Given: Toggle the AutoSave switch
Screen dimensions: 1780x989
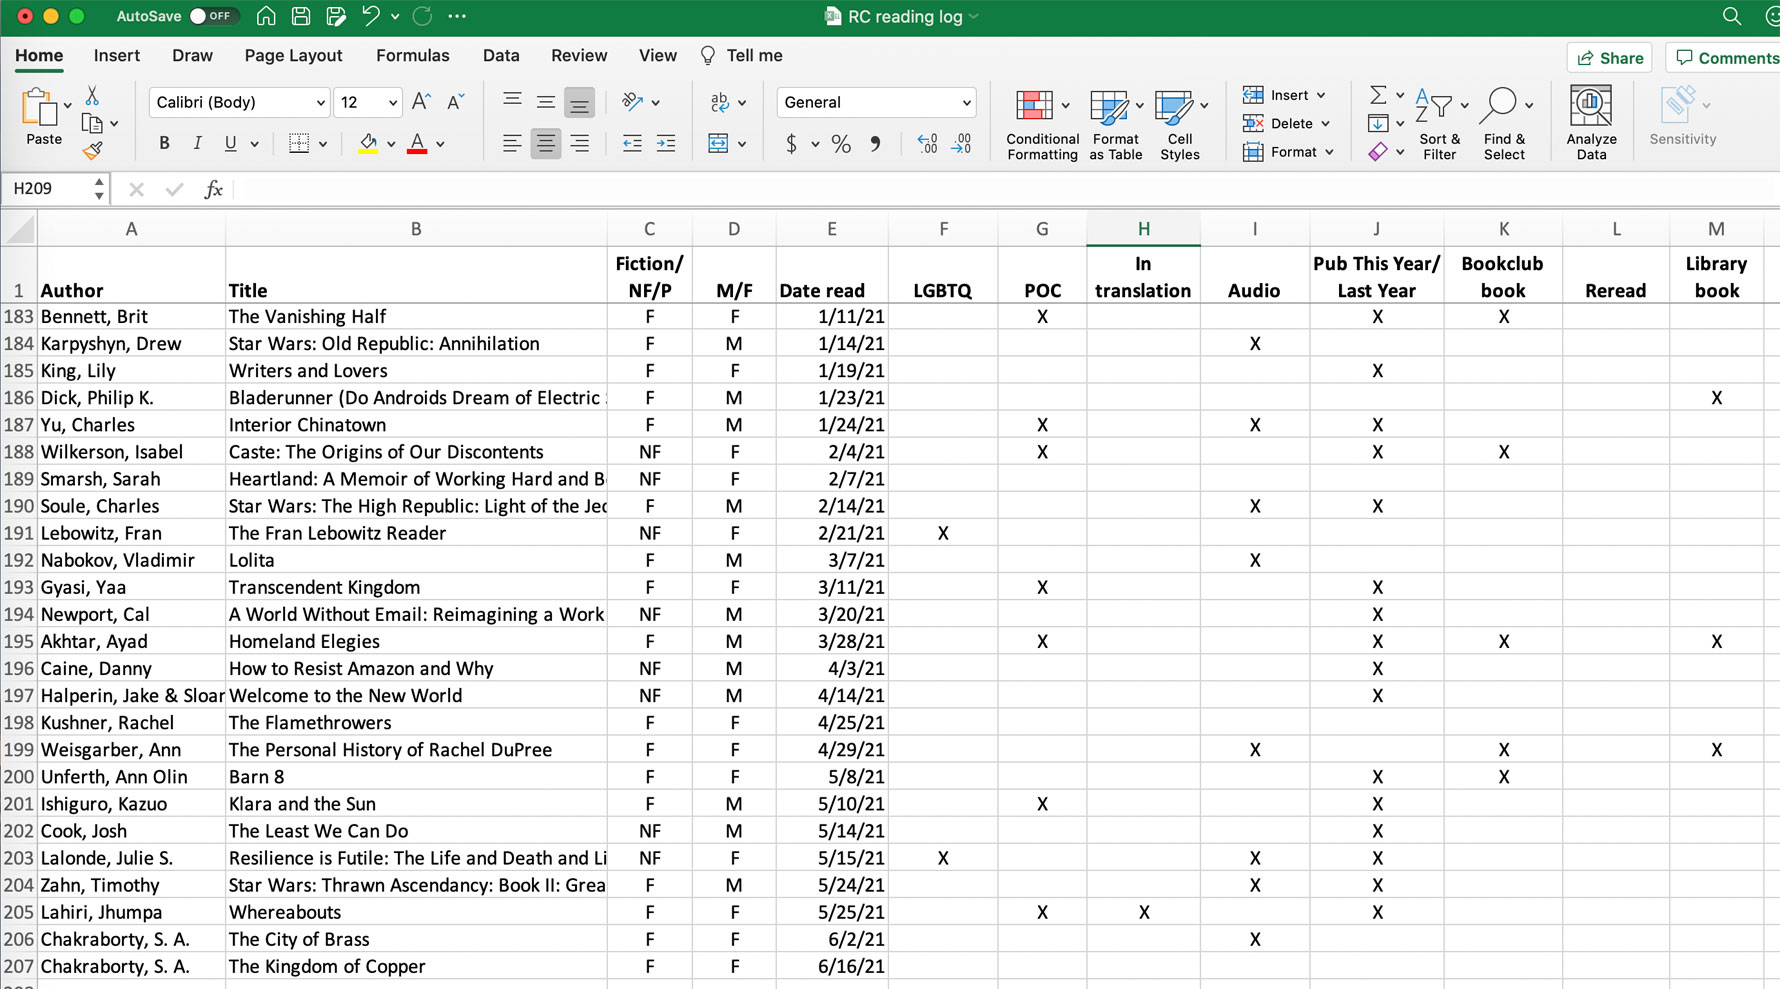Looking at the screenshot, I should click(x=211, y=16).
